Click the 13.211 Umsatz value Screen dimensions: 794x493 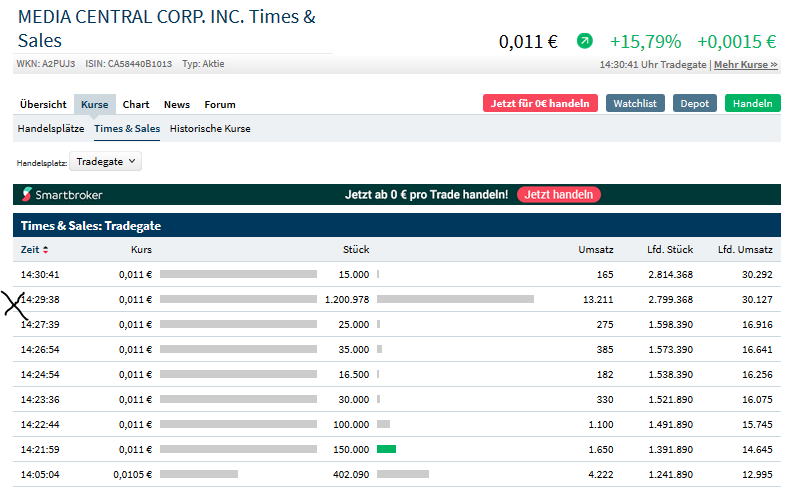[x=598, y=300]
